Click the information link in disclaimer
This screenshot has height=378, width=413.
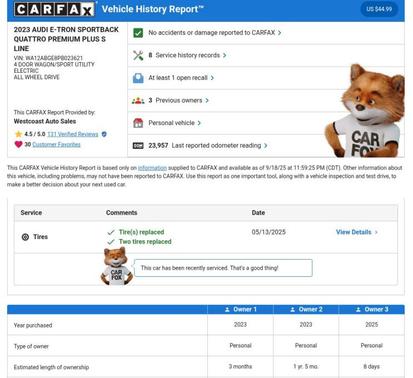pos(152,168)
